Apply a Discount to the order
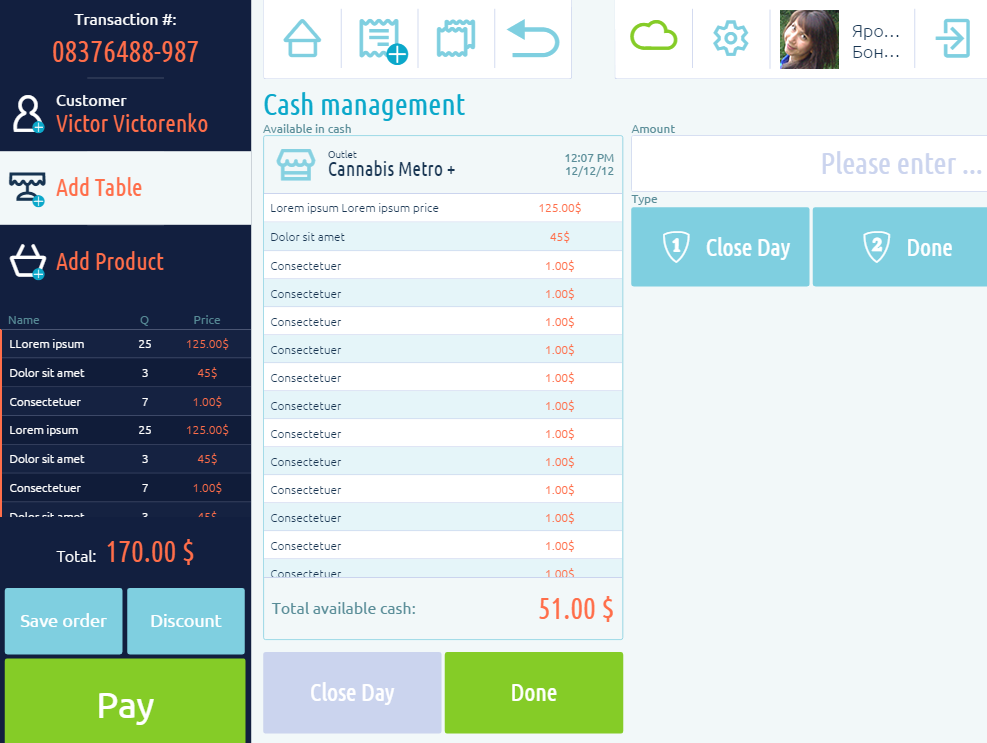 186,621
